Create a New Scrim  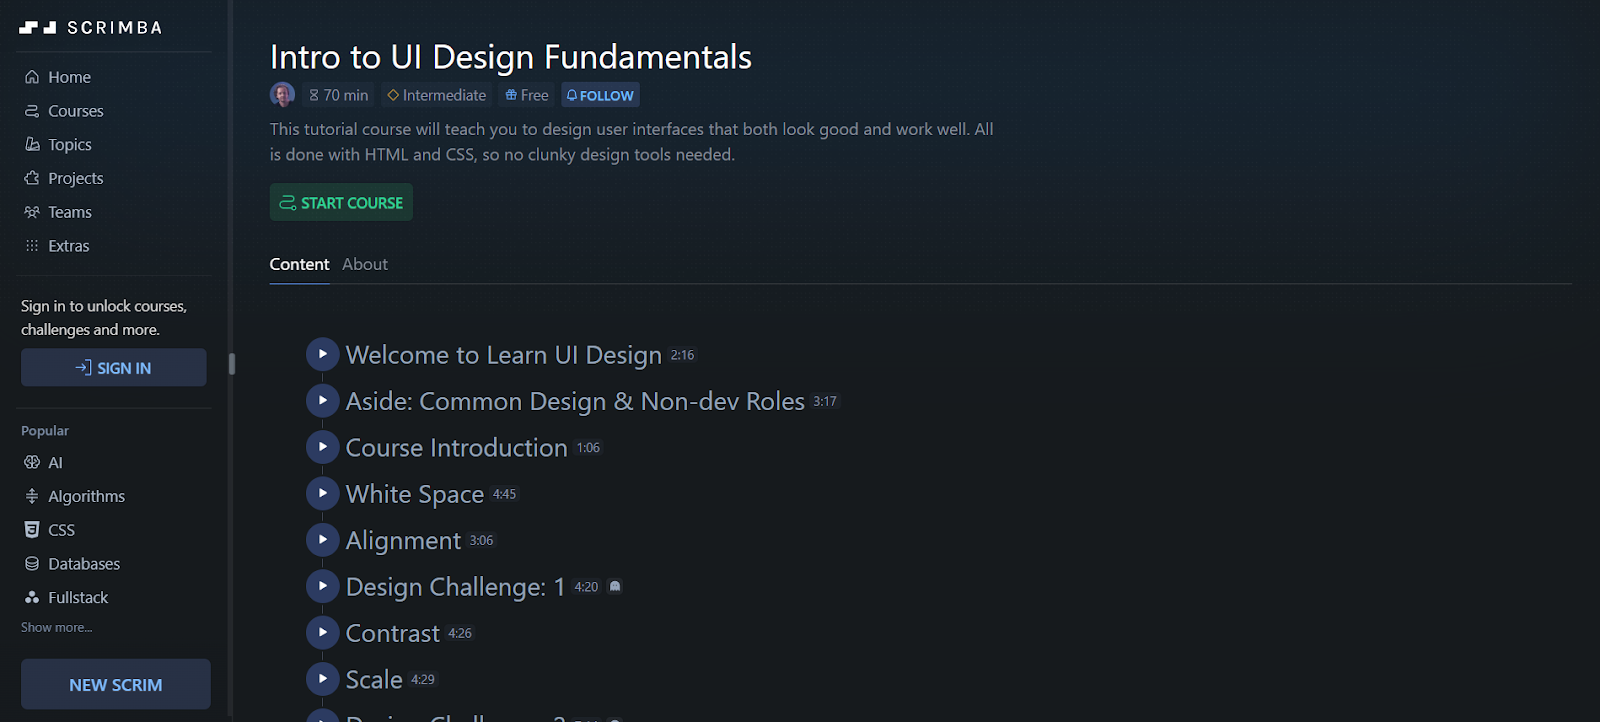tap(115, 685)
